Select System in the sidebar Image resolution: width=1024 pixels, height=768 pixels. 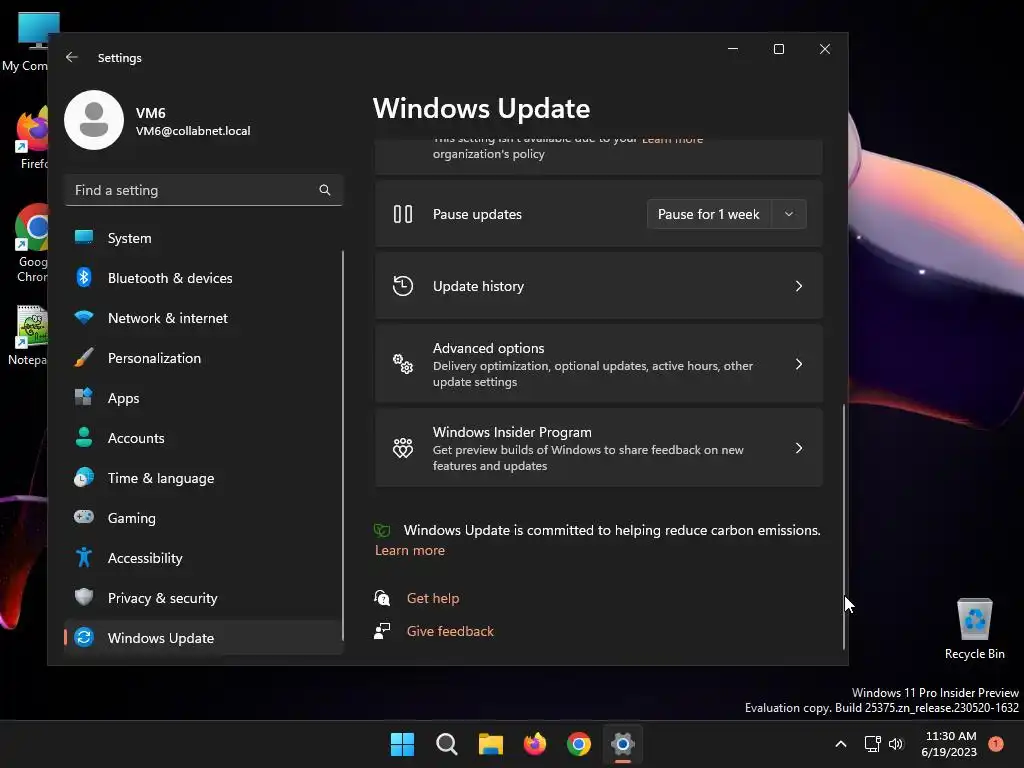coord(204,238)
